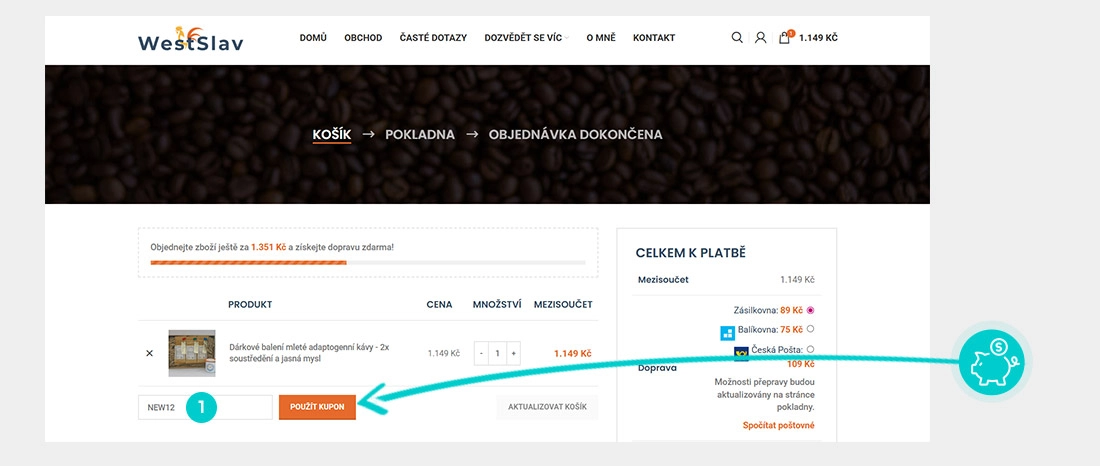The width and height of the screenshot is (1100, 466).
Task: Click the Produkt column header
Action: click(x=250, y=305)
